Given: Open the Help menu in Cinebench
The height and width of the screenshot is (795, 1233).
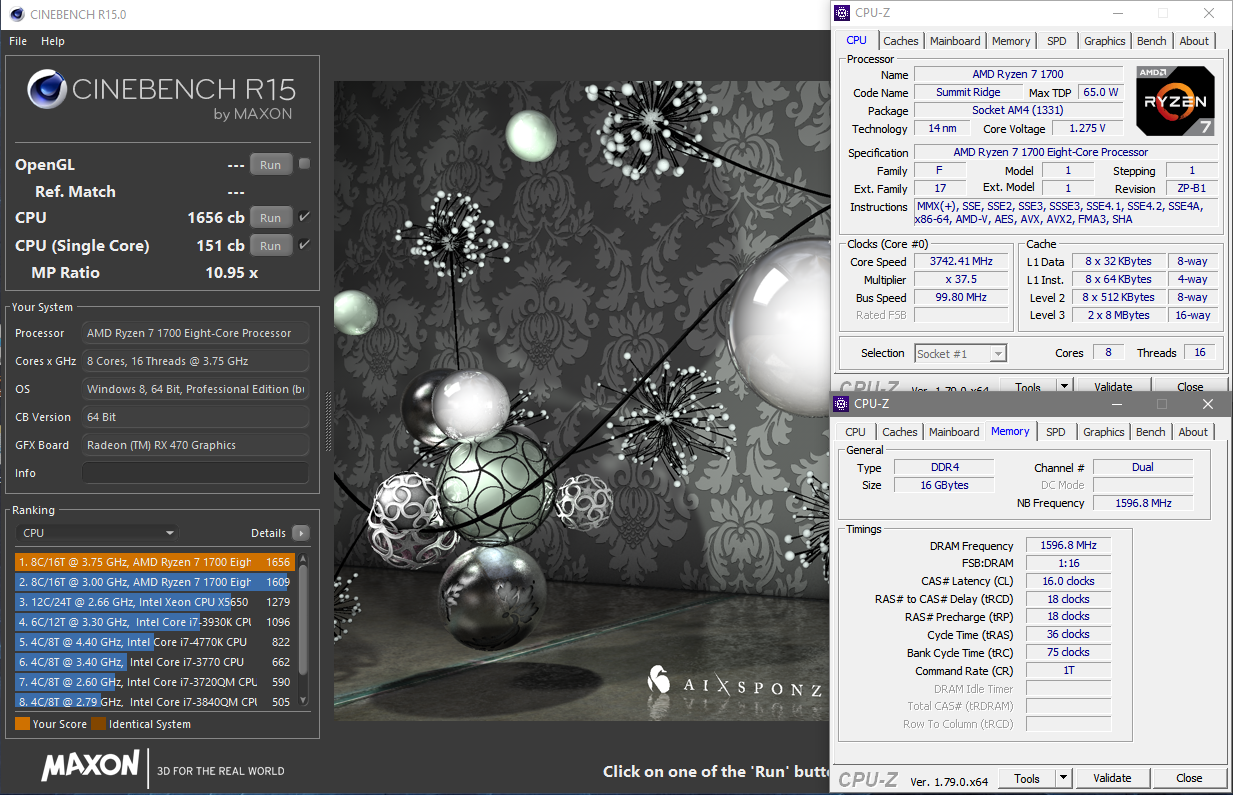Looking at the screenshot, I should [53, 41].
